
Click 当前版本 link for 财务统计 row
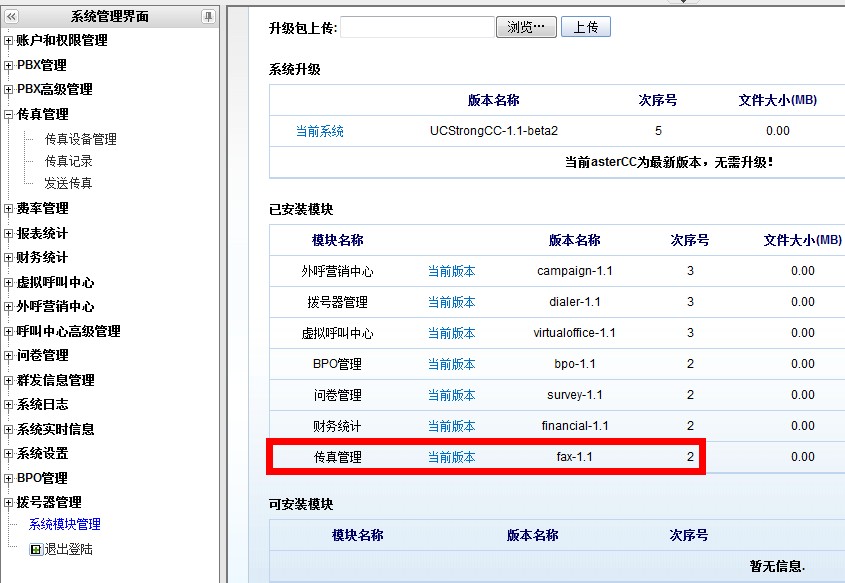coord(451,426)
